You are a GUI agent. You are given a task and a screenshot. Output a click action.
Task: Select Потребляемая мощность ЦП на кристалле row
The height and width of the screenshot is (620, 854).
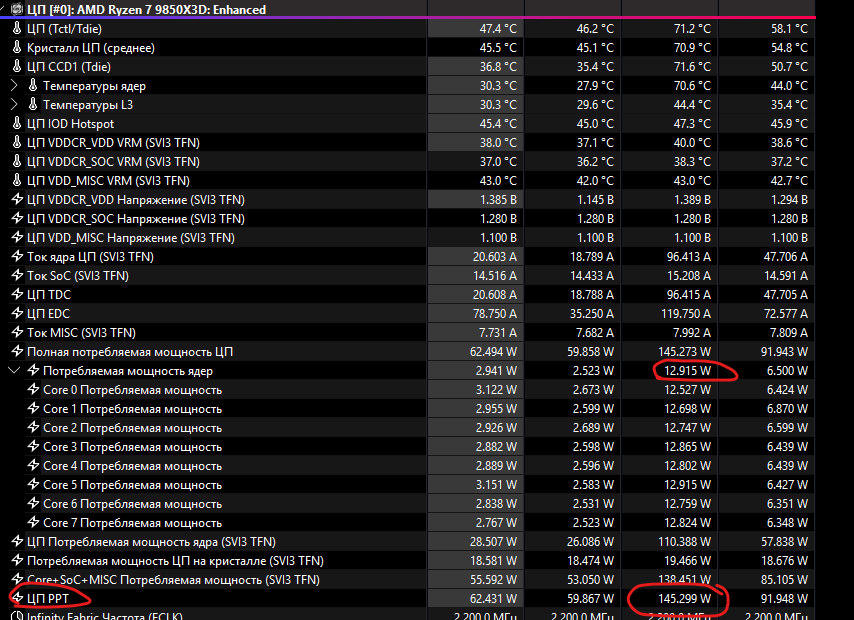pos(175,561)
